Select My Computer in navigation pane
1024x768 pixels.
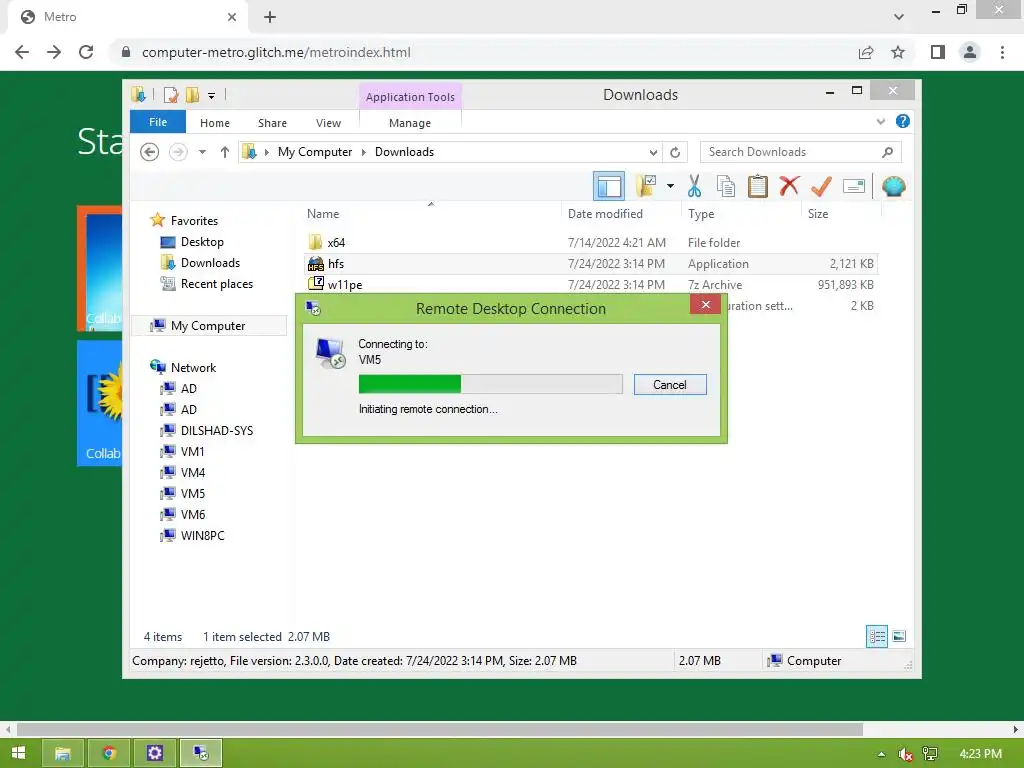click(x=208, y=325)
